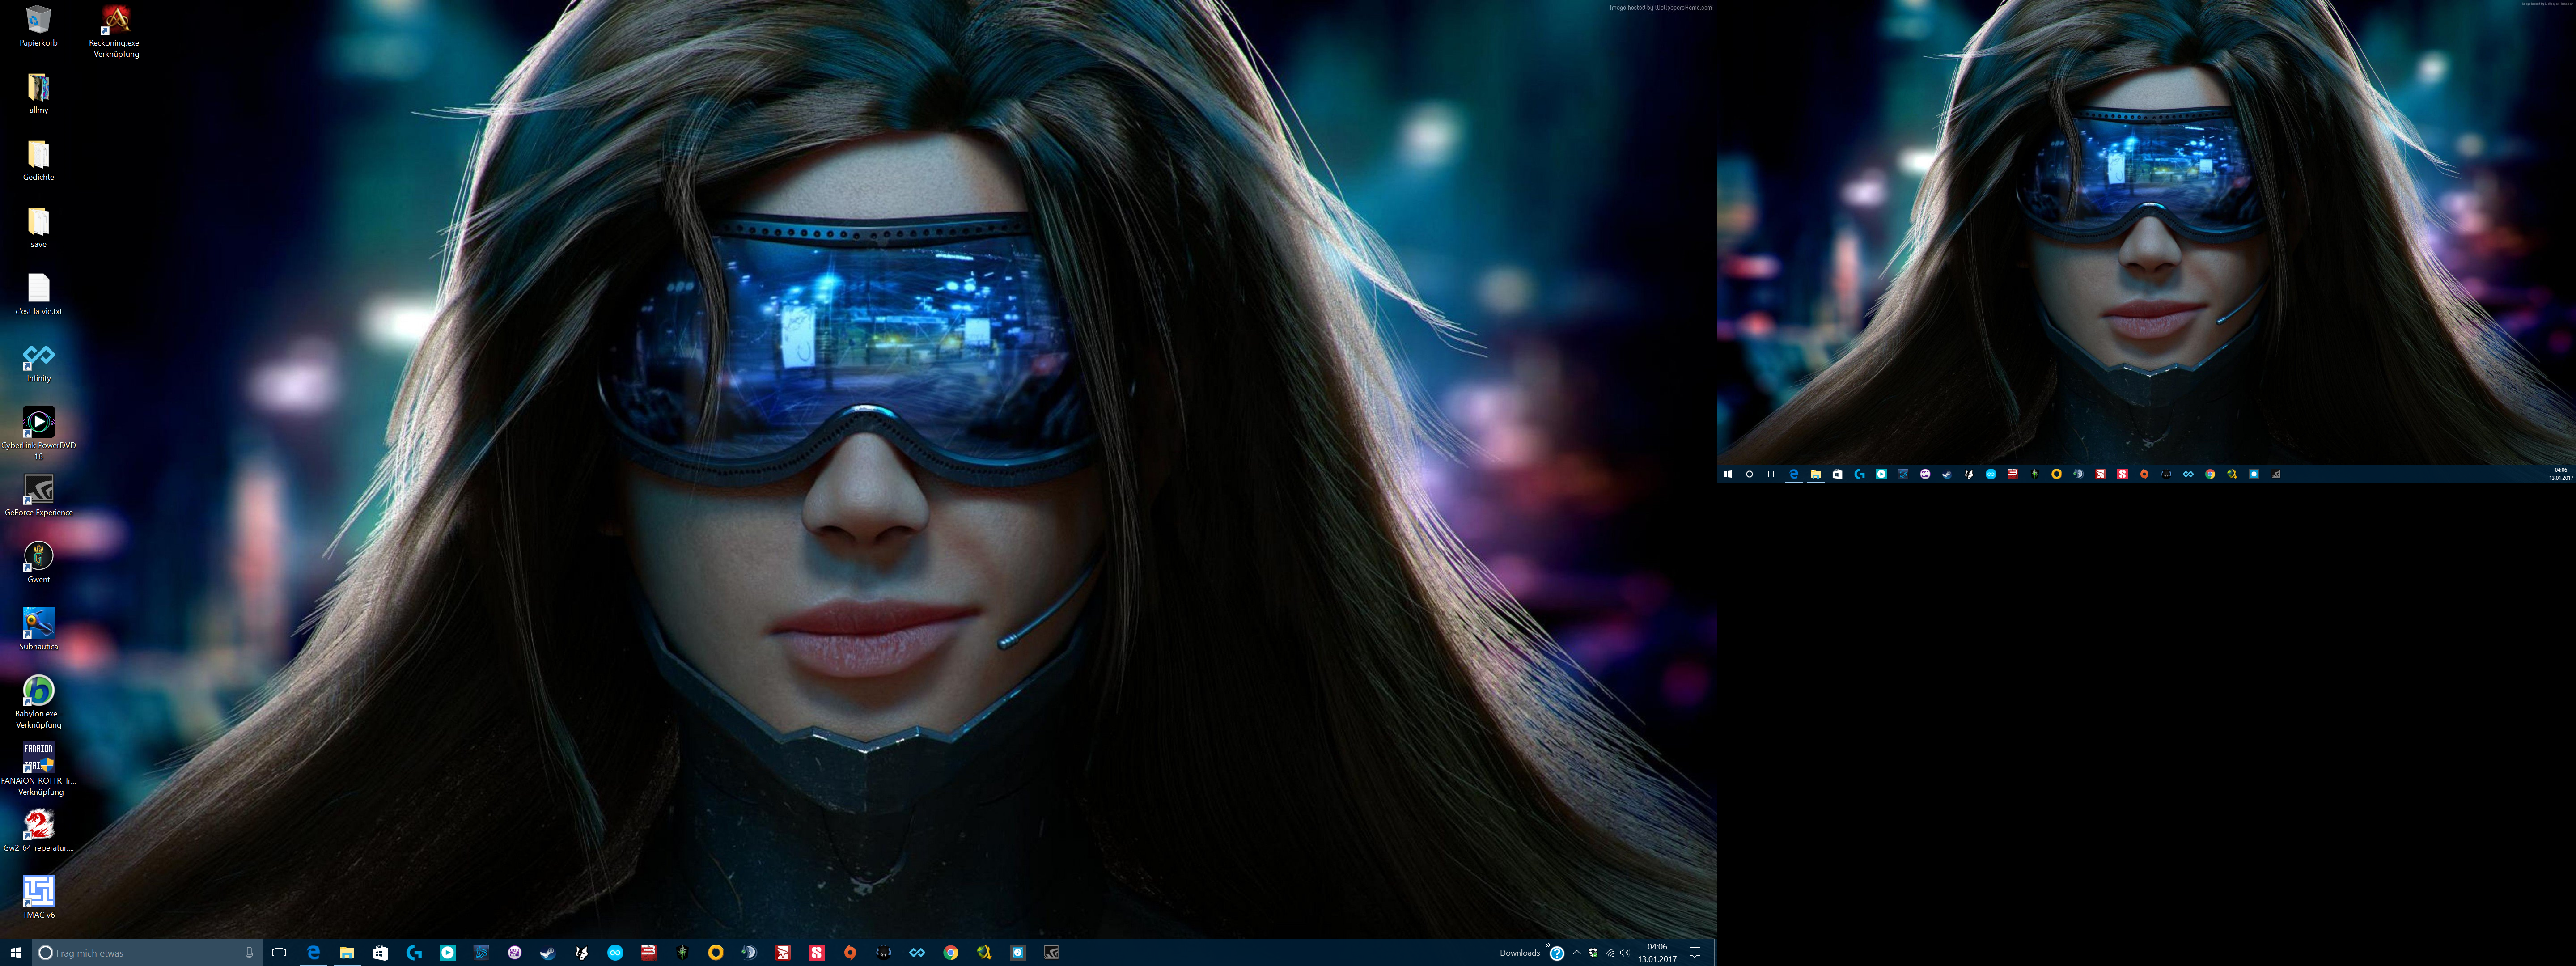This screenshot has height=966, width=2576.
Task: Open the blue Infinity chain icon on main taskbar
Action: [917, 953]
